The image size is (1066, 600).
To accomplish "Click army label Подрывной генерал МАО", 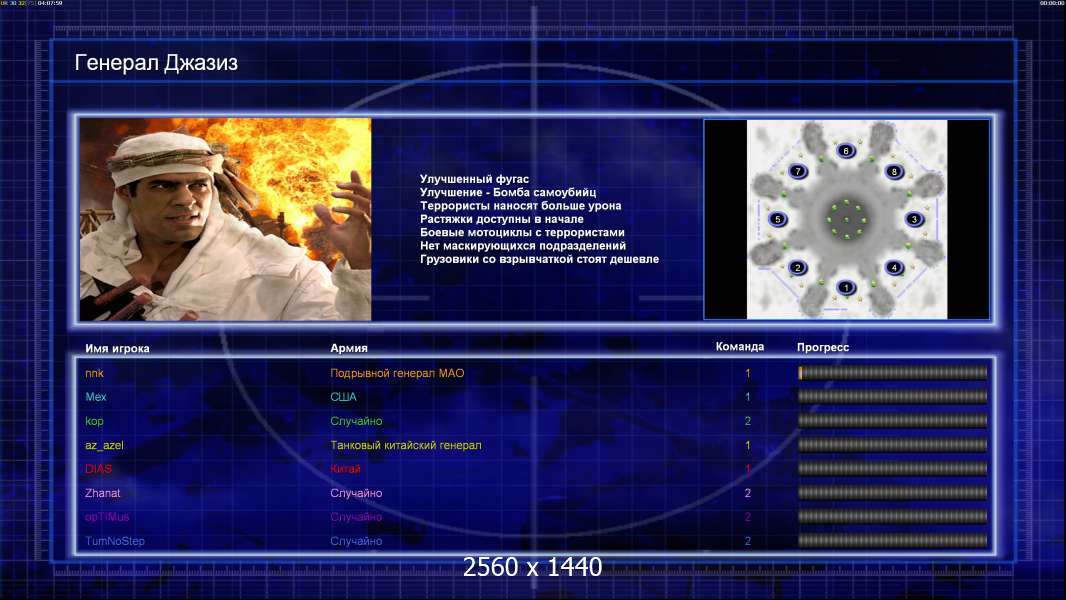I will (397, 373).
